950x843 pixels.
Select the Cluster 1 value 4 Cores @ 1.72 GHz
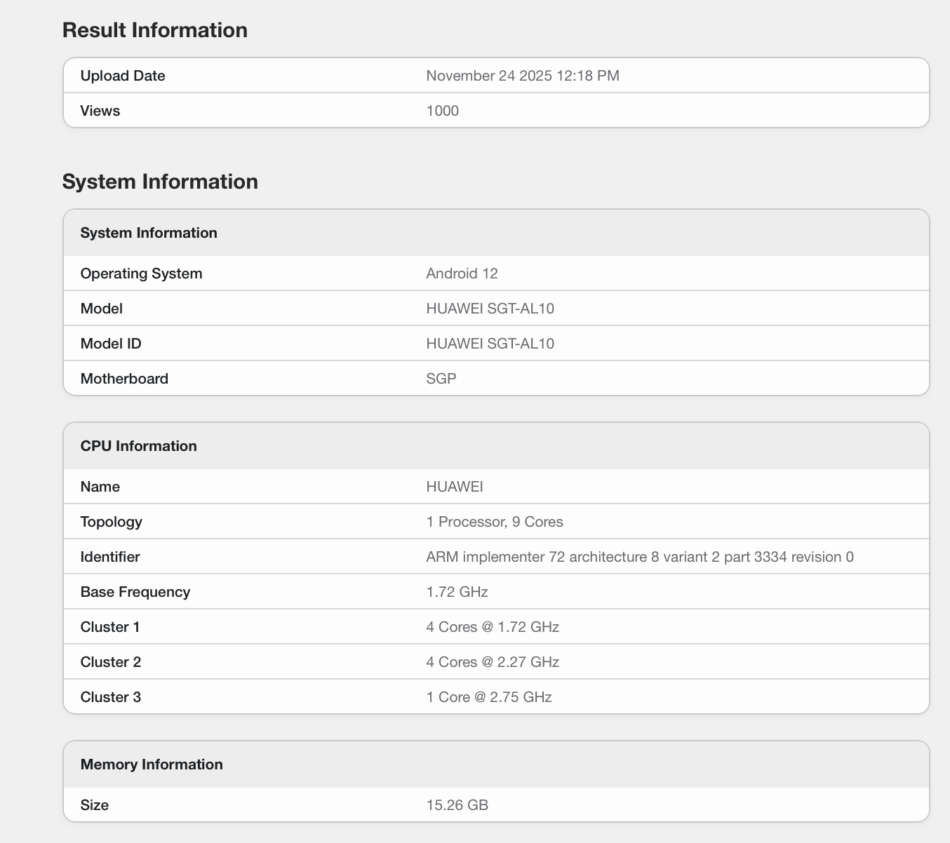[492, 627]
